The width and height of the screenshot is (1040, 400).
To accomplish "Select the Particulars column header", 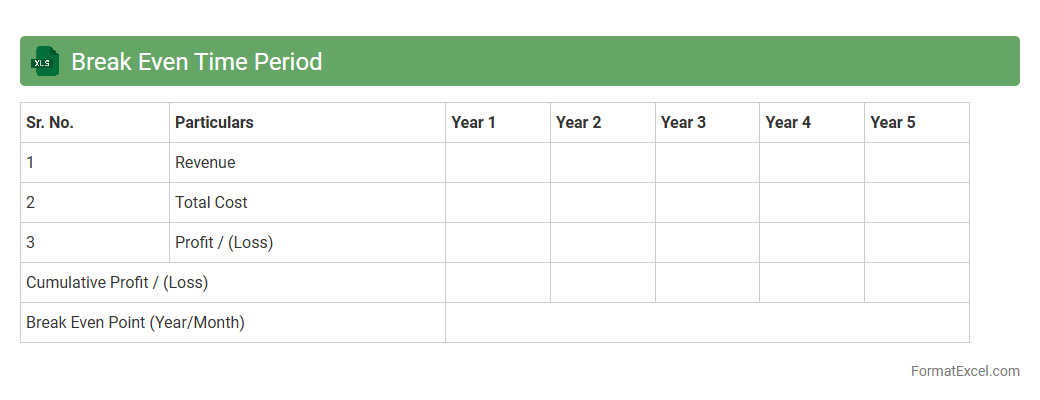I will (214, 123).
